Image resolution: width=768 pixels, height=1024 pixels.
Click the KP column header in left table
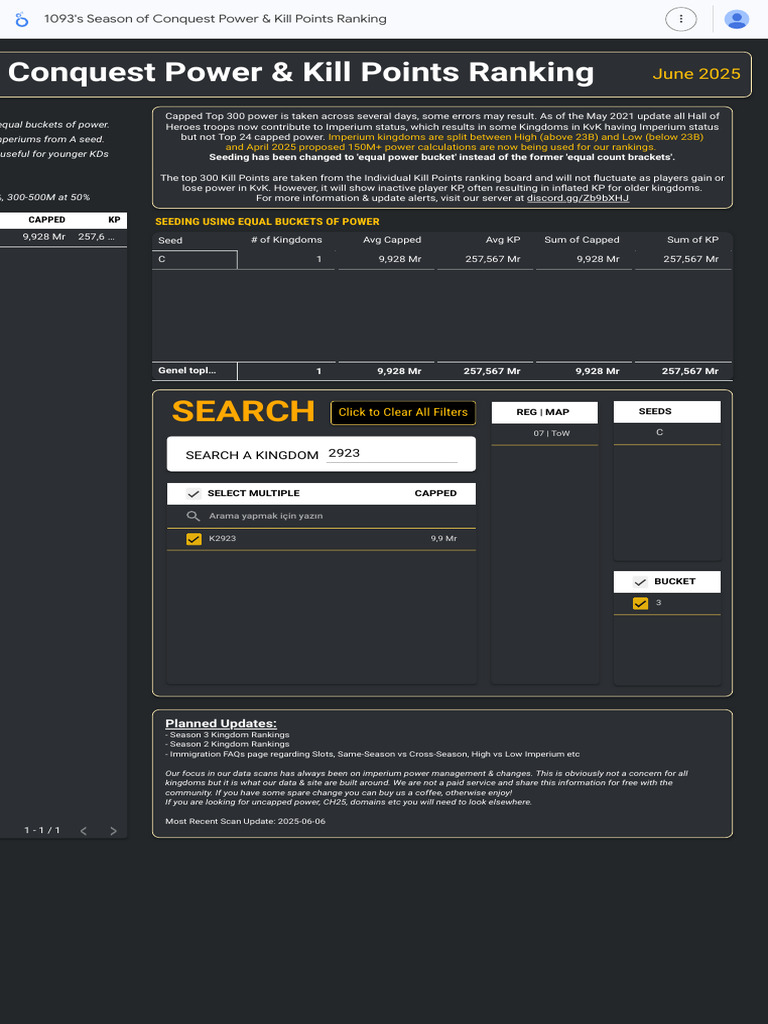click(114, 220)
